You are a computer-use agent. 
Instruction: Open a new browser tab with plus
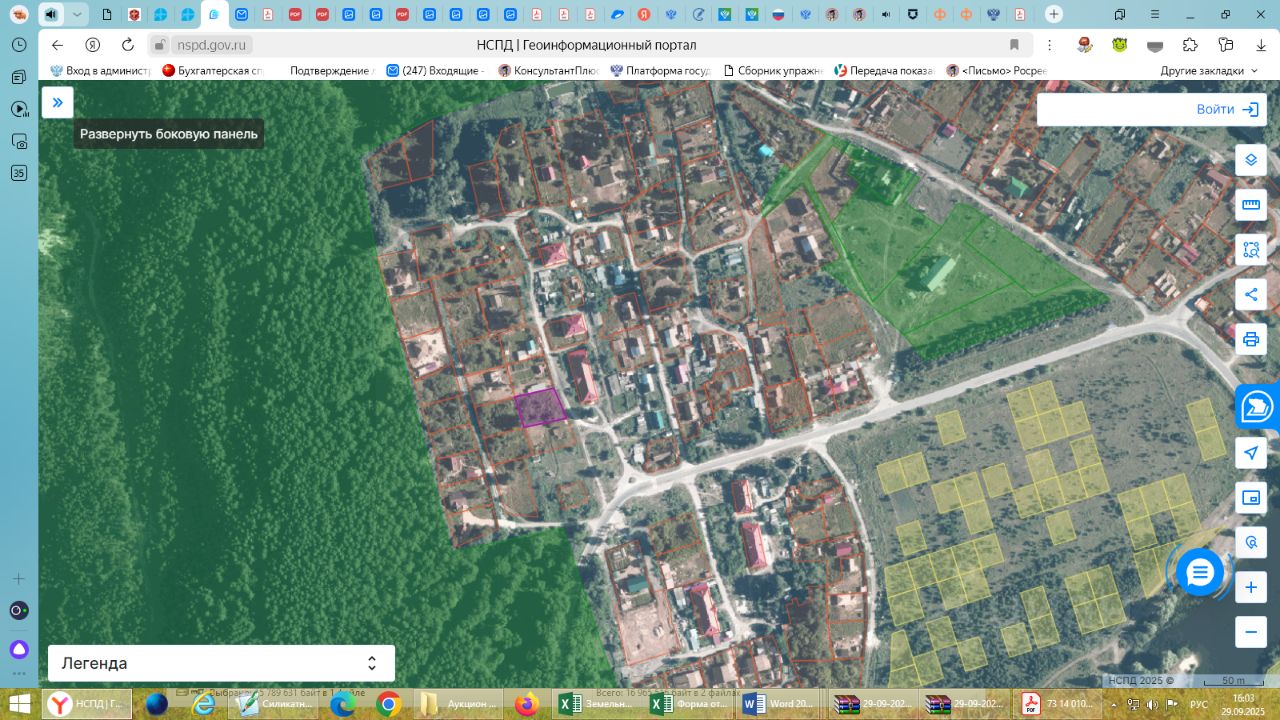pyautogui.click(x=1053, y=14)
